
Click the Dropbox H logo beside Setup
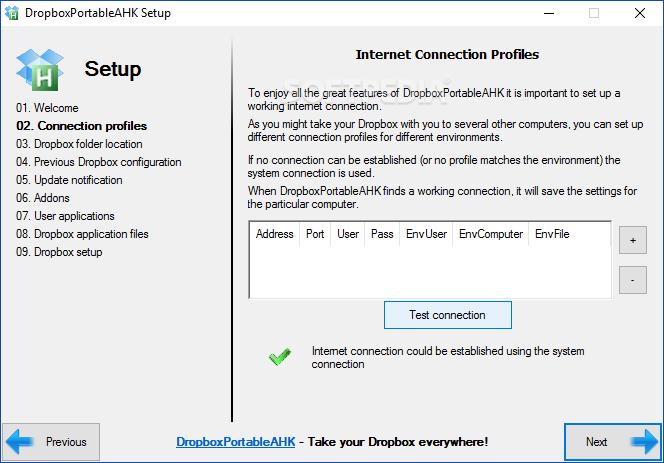coord(40,70)
